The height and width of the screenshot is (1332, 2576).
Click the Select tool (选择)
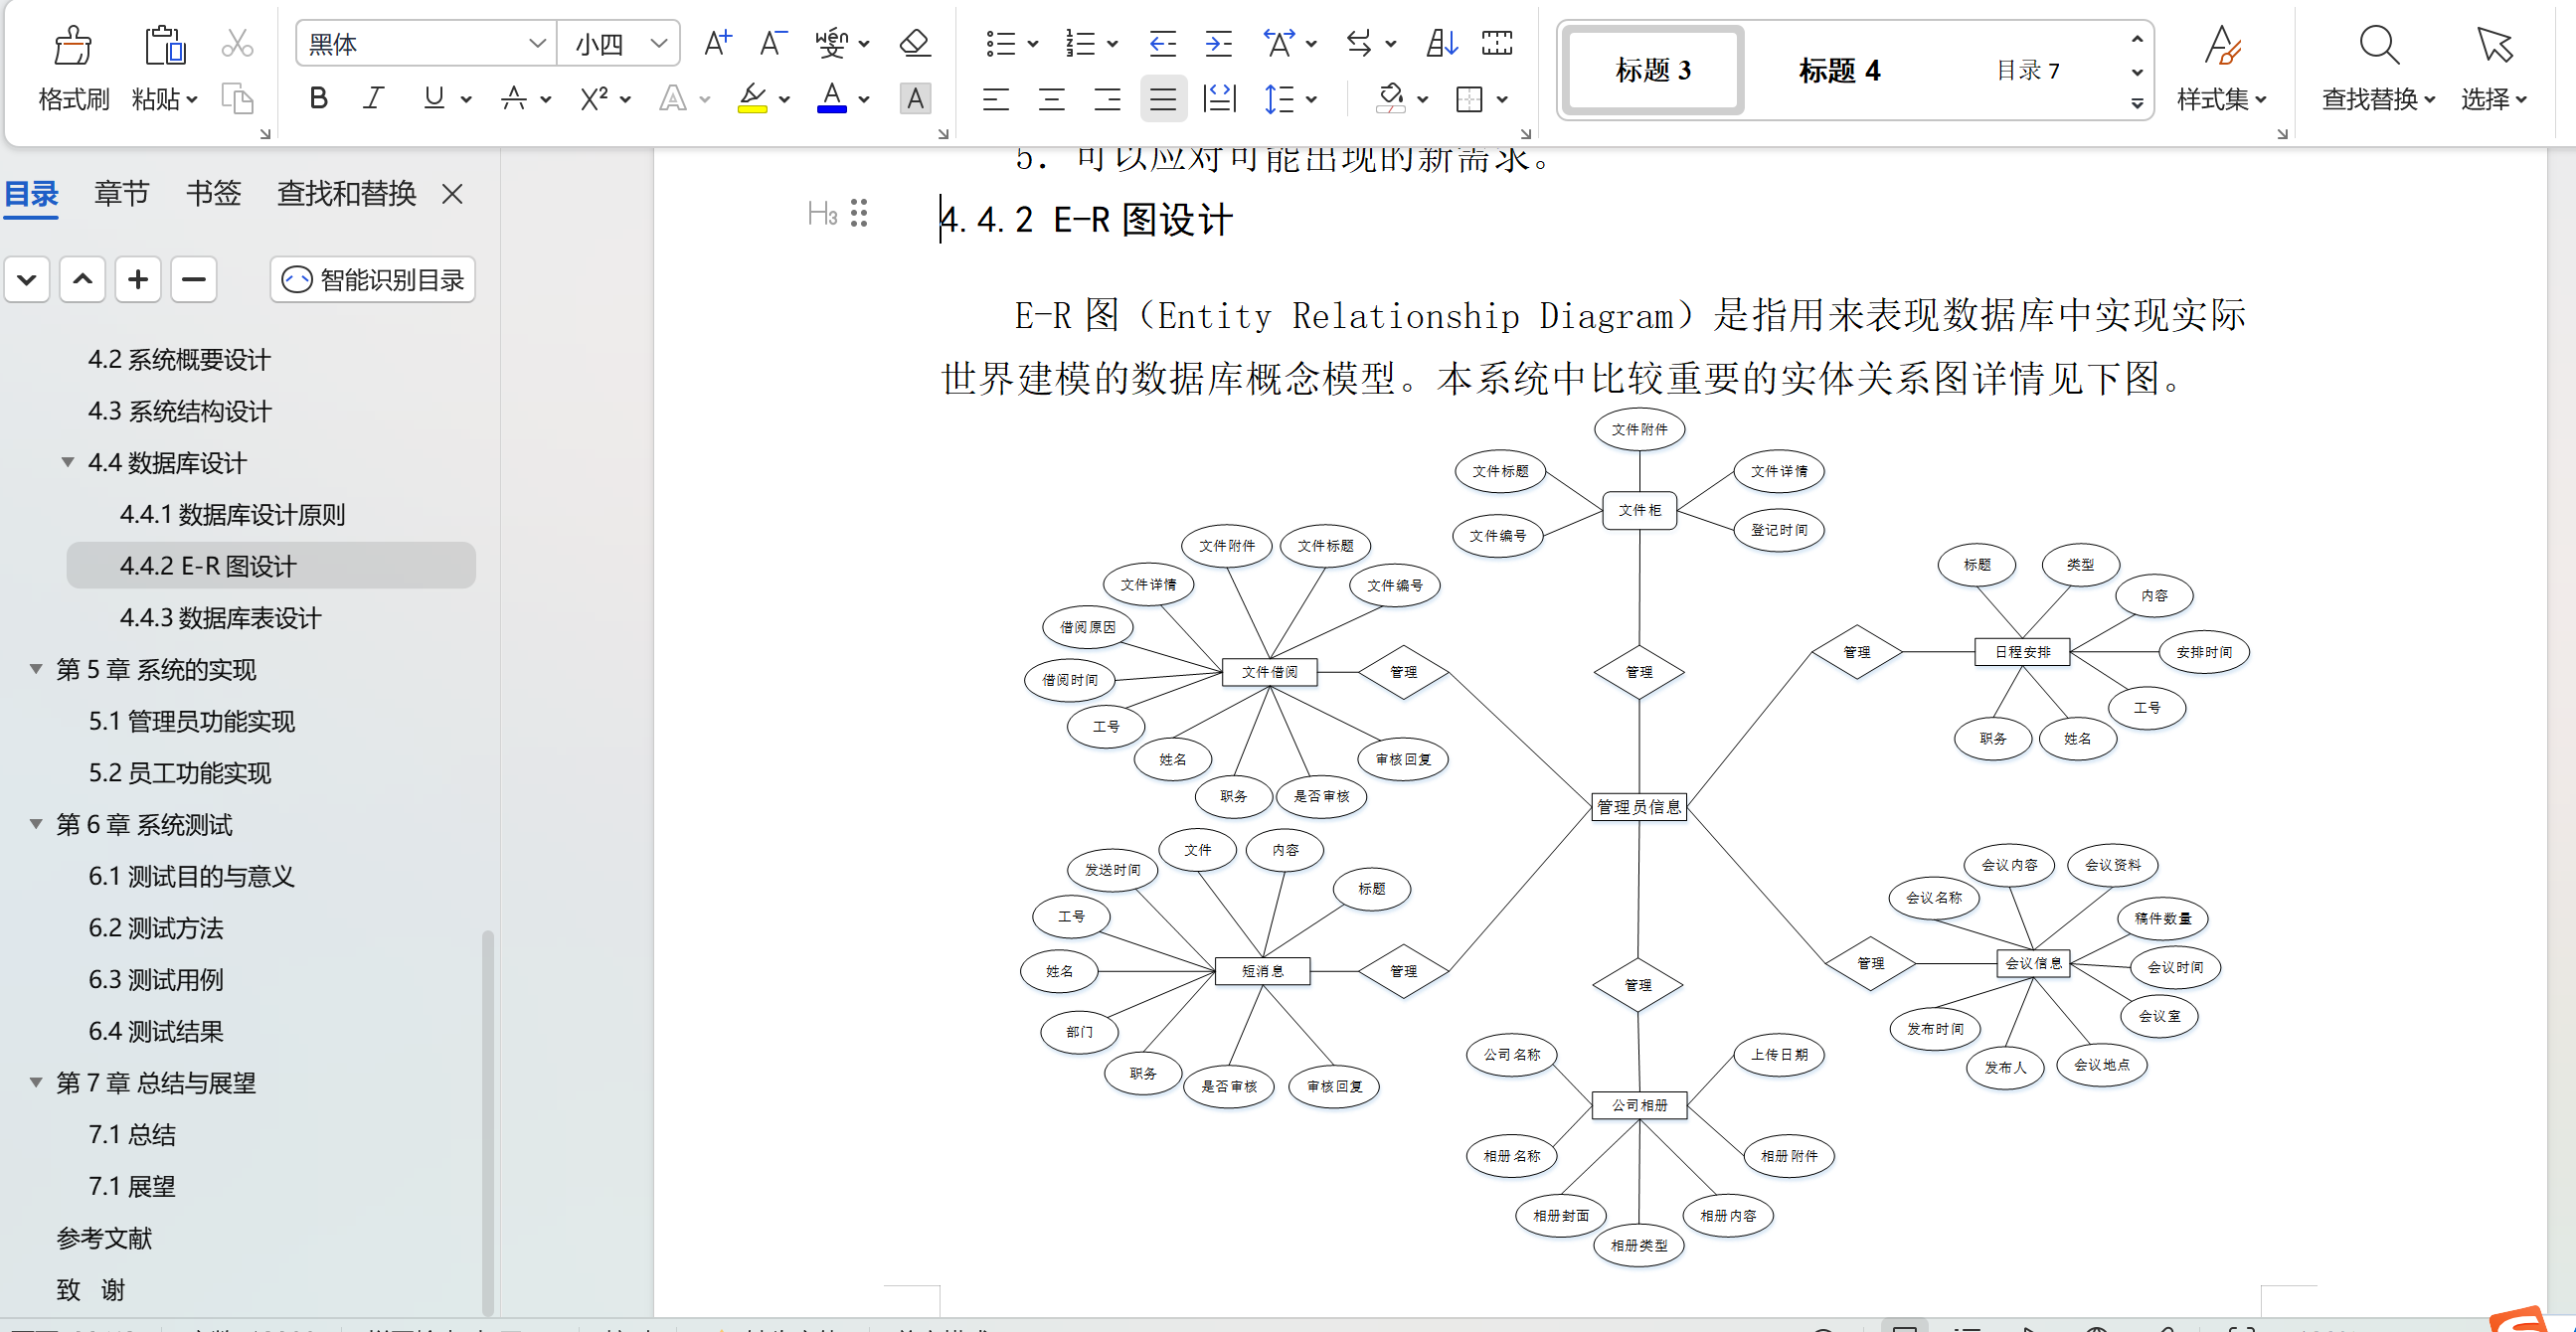click(x=2492, y=70)
